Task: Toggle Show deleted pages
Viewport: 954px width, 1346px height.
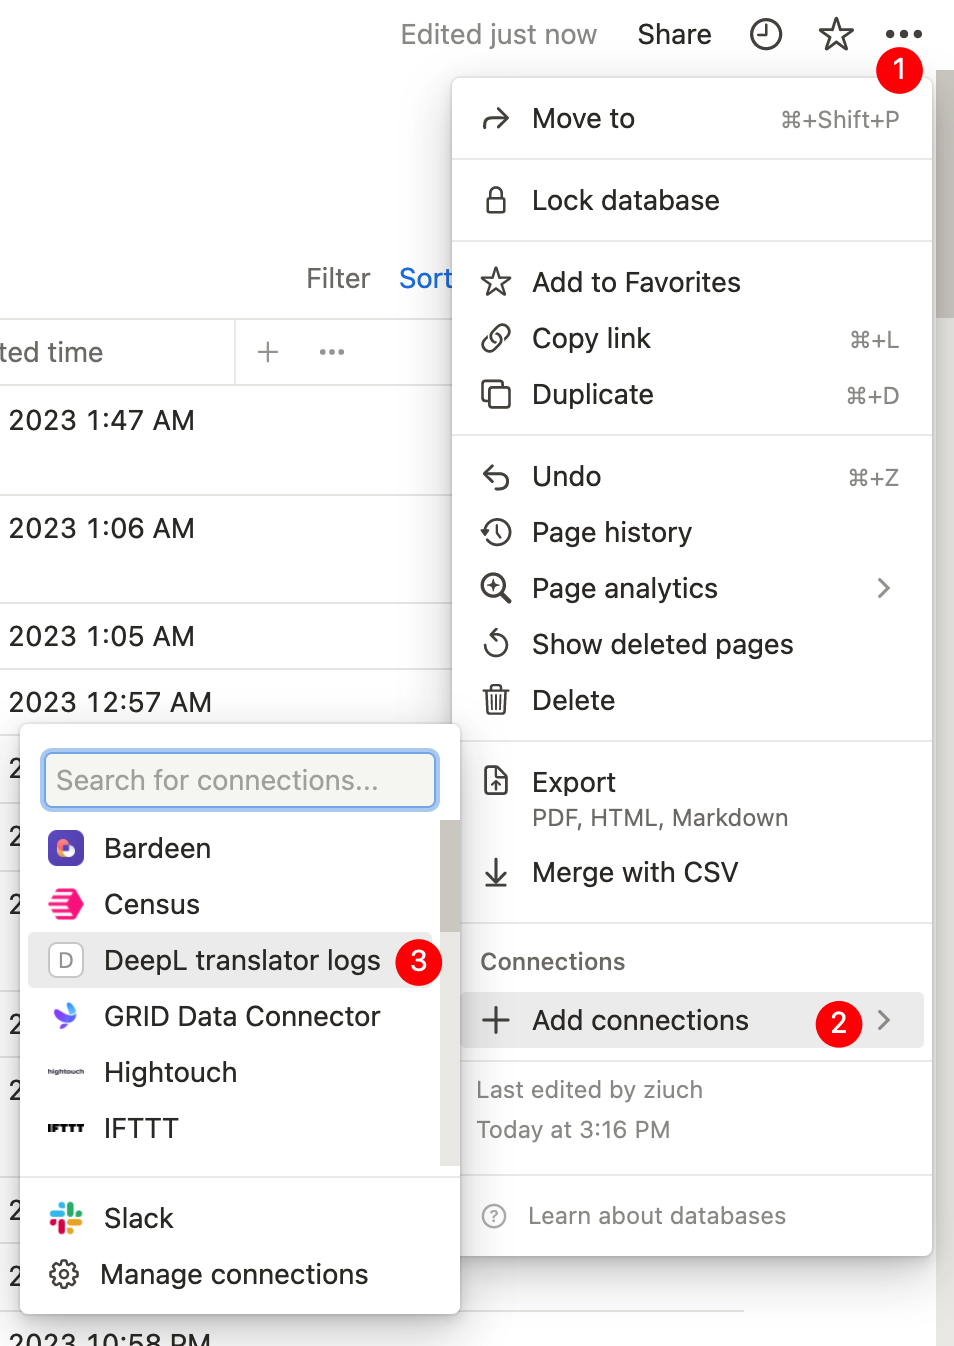Action: [x=662, y=644]
